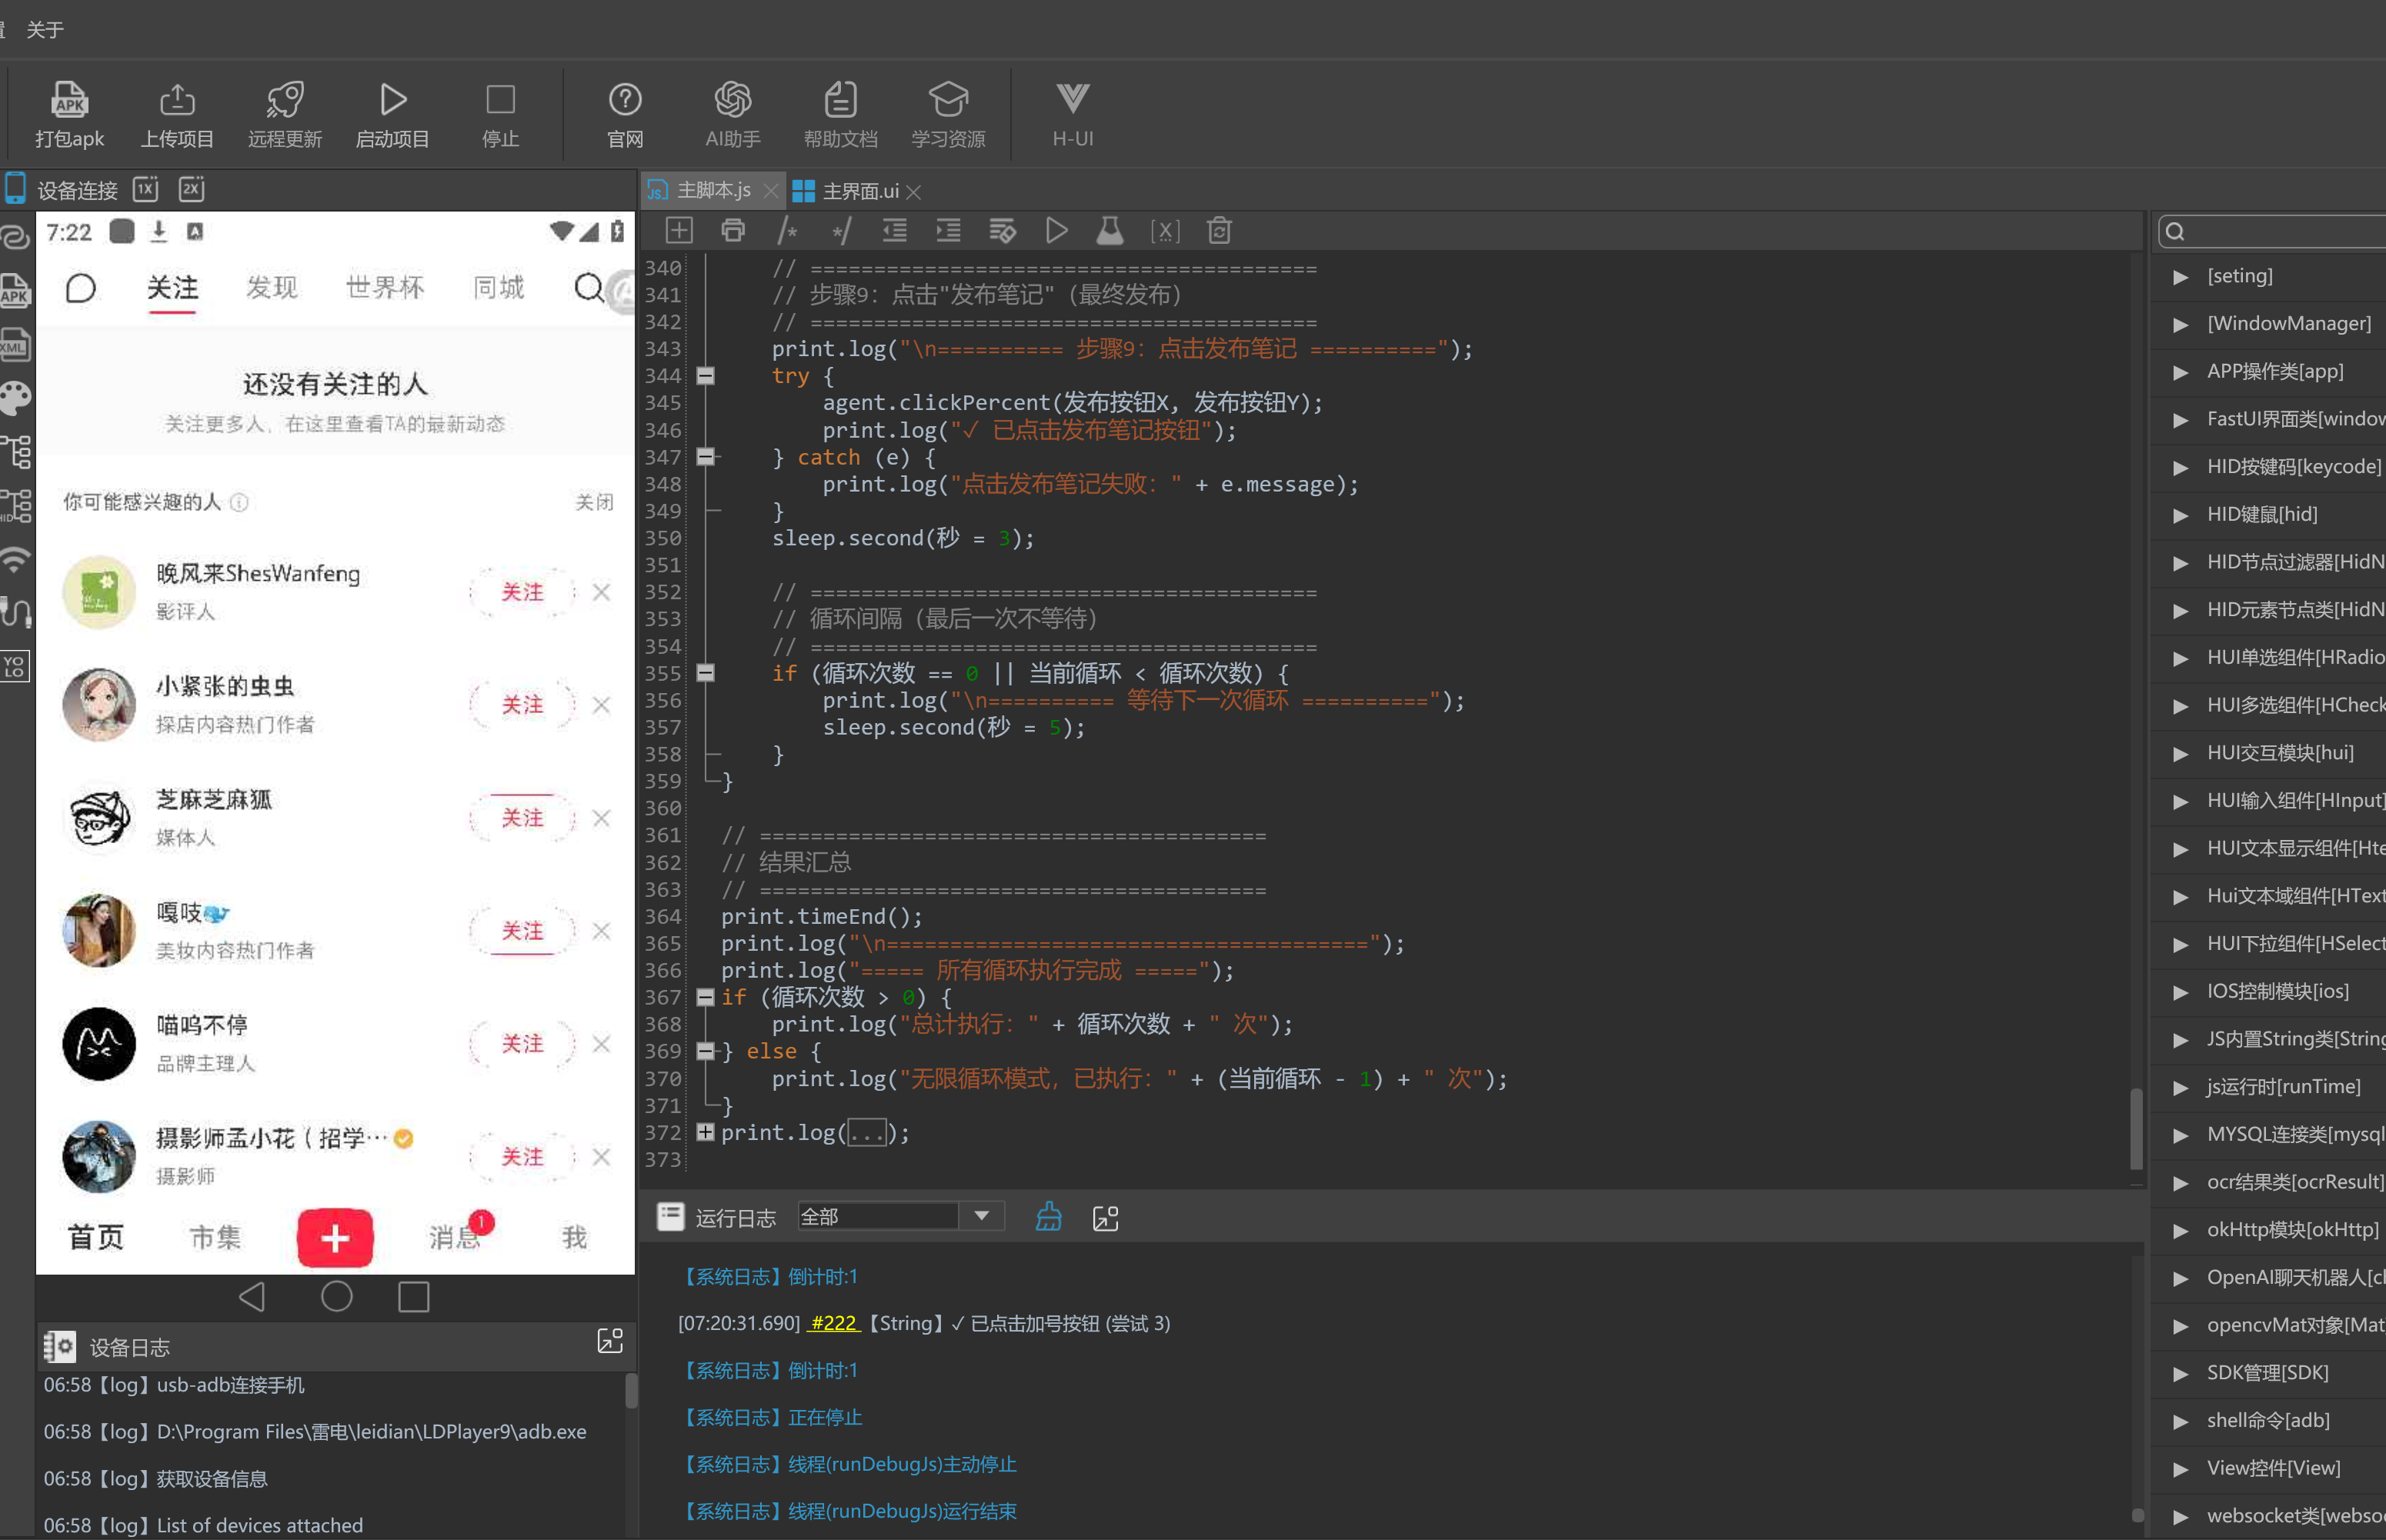
Task: Follow 晚风来ShesWanfeng with 关注 button
Action: [522, 592]
